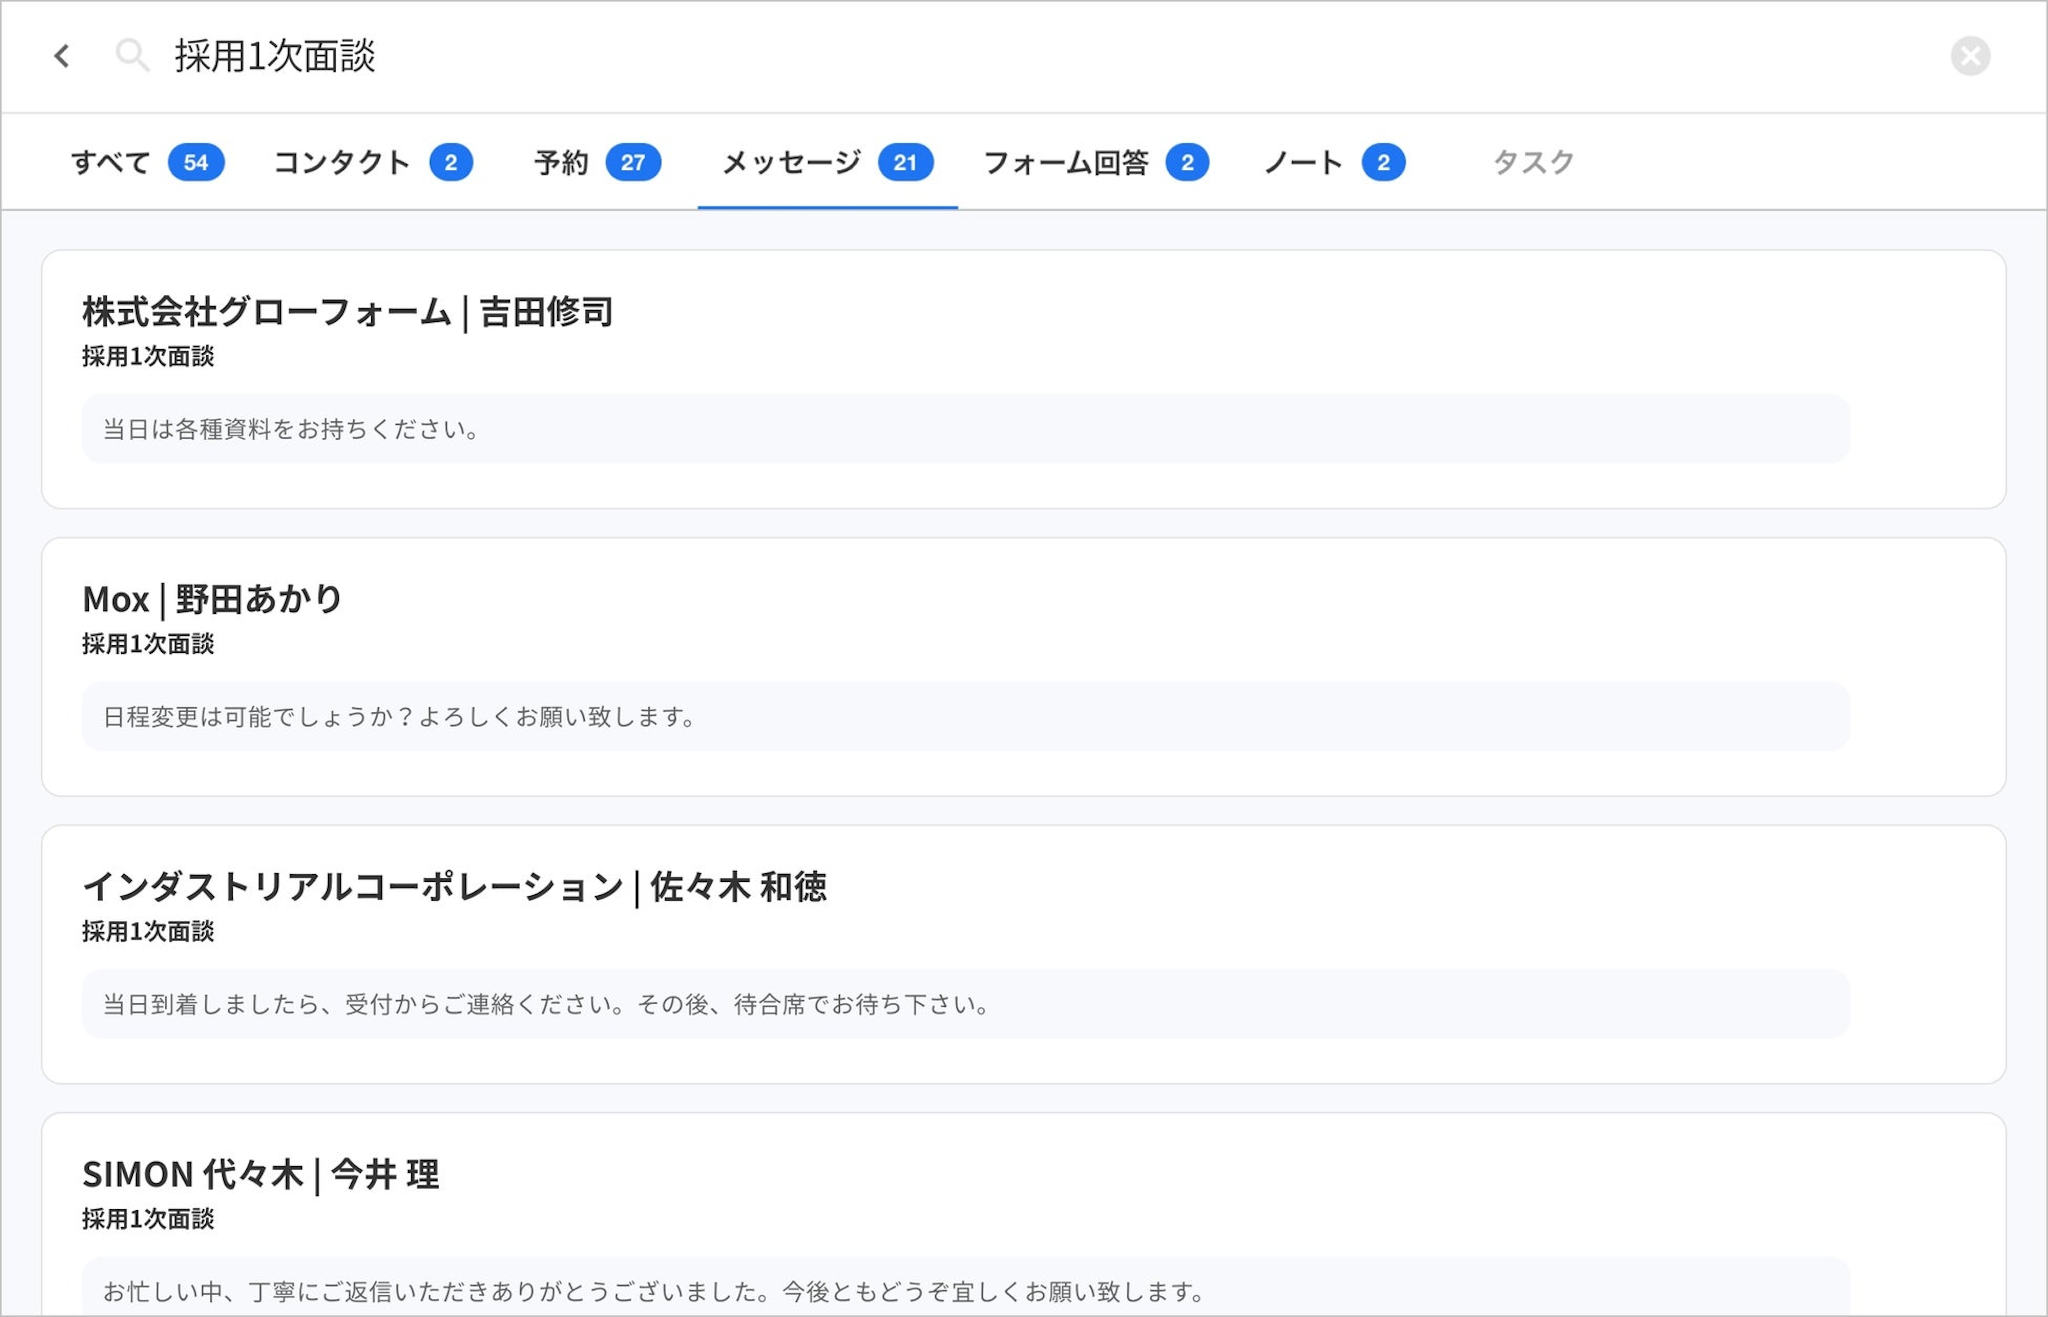
Task: Click message preview 日程変更は可能でしょうか
Action: pos(400,717)
